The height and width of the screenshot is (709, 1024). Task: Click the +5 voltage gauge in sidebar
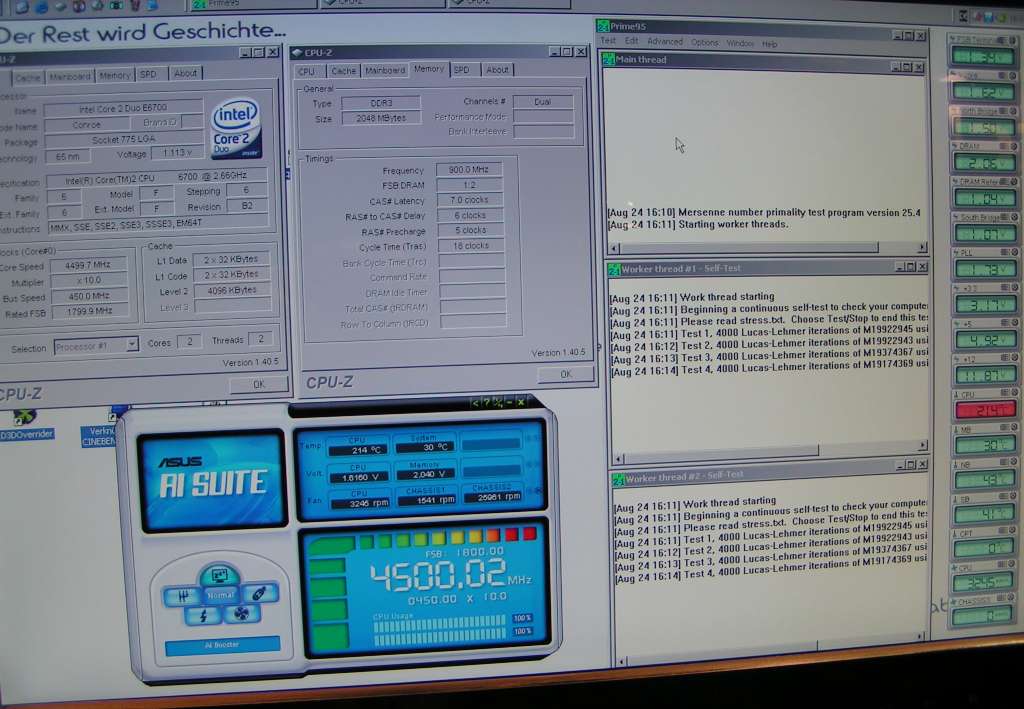tap(985, 339)
